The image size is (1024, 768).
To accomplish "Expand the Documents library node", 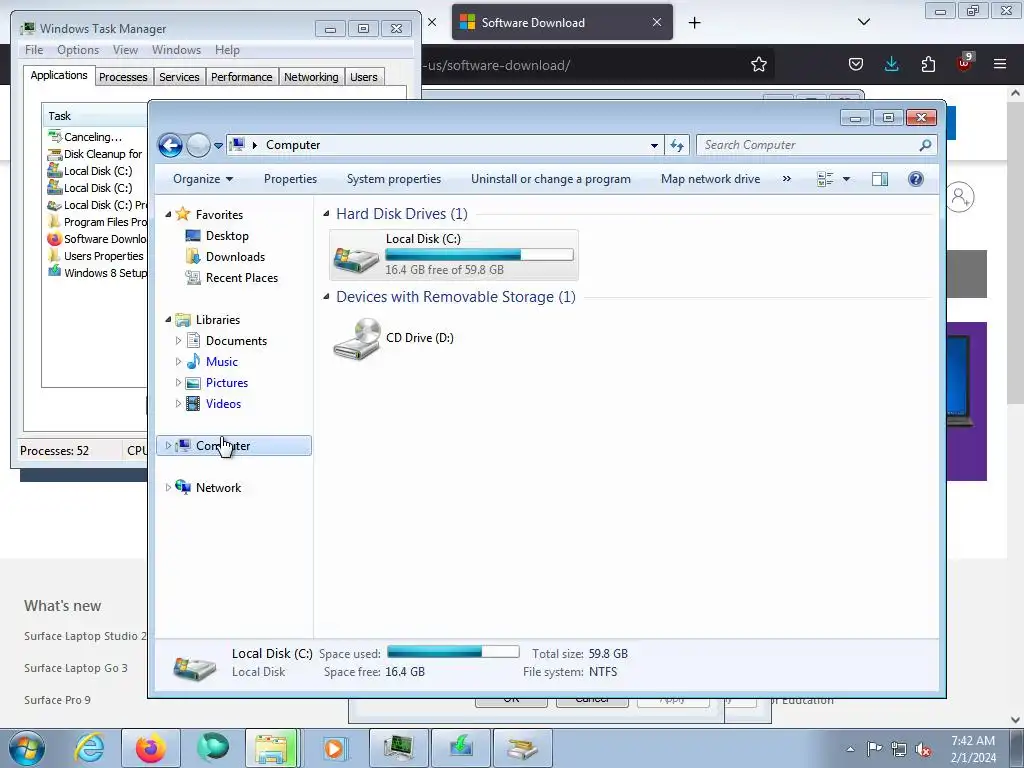I will click(x=178, y=340).
